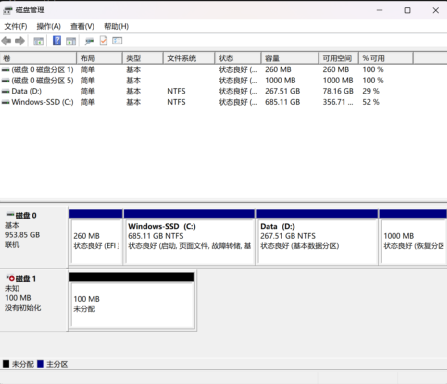Sort by the 可用空间 column header
The height and width of the screenshot is (384, 447).
(338, 58)
